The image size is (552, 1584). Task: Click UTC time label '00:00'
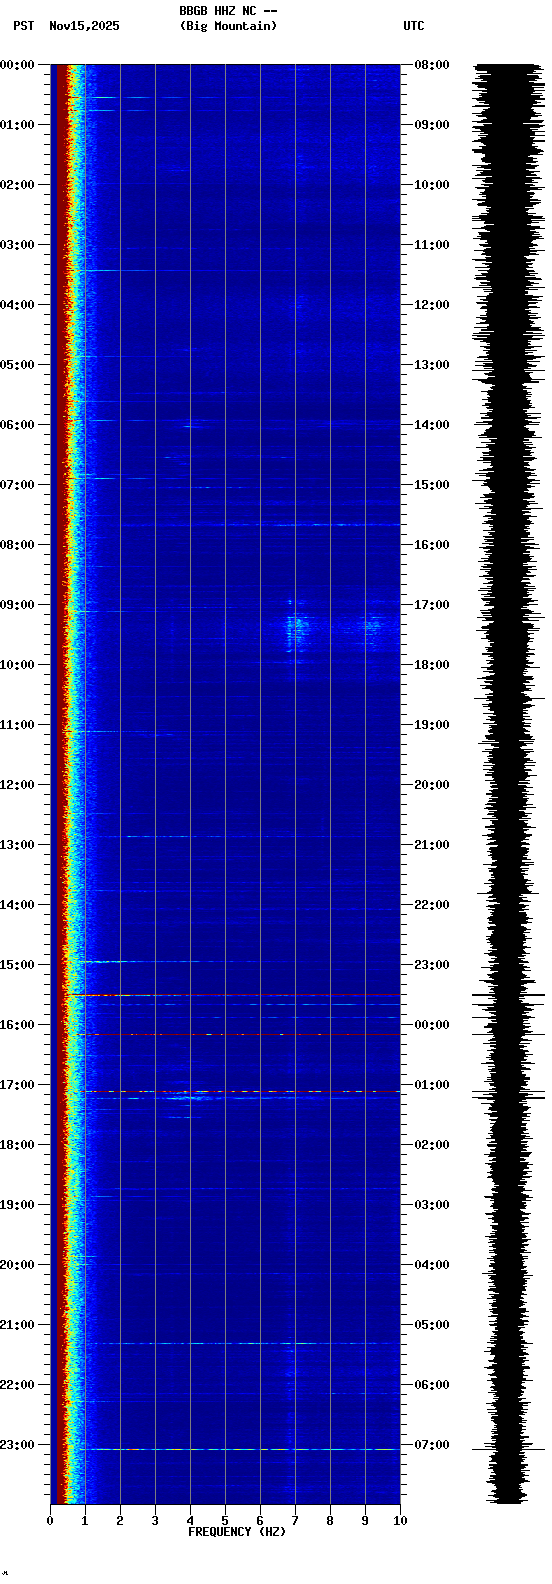432,1025
